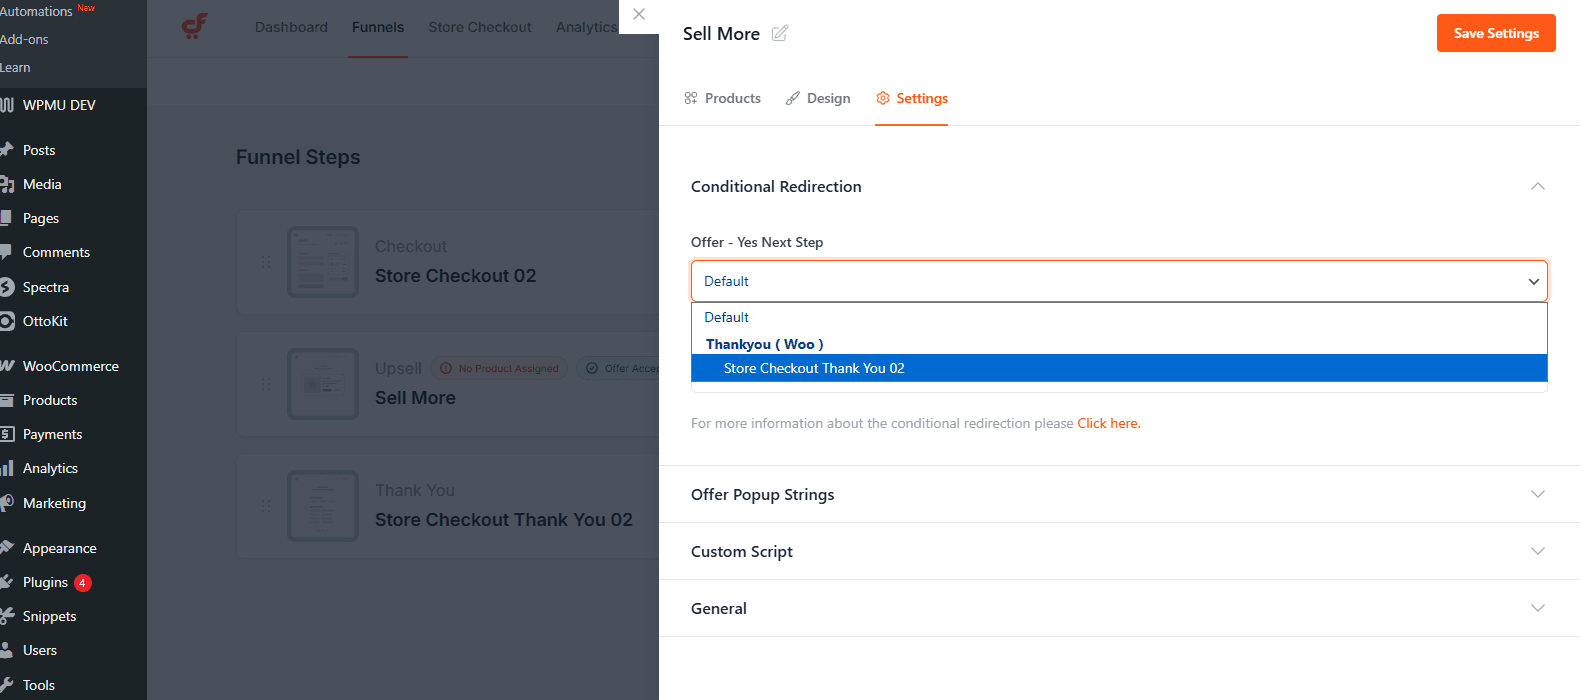This screenshot has height=700, width=1582.
Task: Switch to the Design tab
Action: 818,98
